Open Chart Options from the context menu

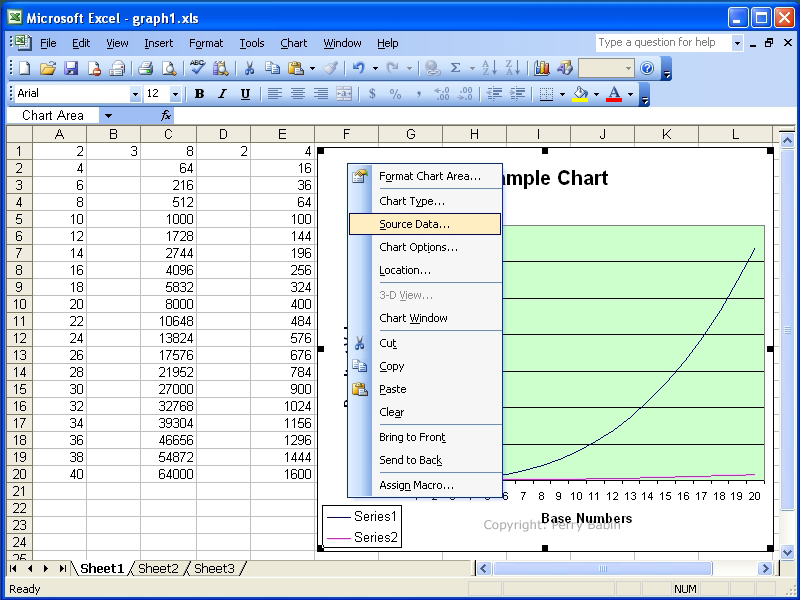[424, 247]
